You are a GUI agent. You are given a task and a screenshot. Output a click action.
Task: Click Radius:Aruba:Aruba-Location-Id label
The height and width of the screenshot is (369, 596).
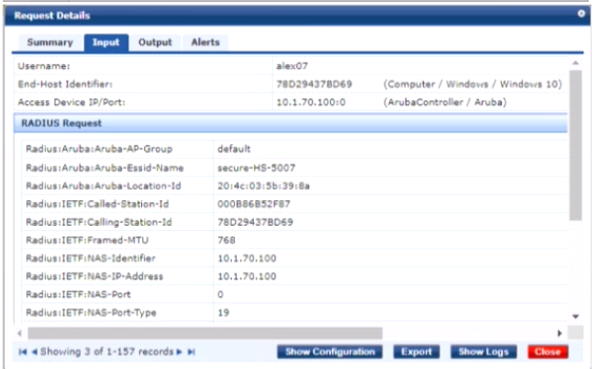click(x=103, y=186)
